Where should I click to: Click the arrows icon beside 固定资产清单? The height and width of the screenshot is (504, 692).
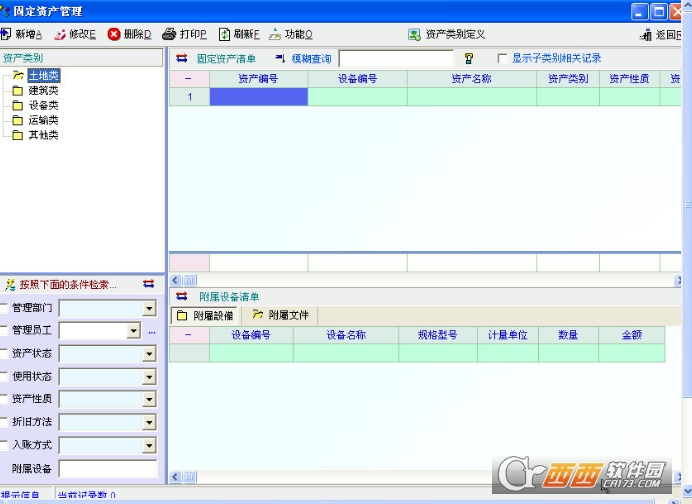181,58
